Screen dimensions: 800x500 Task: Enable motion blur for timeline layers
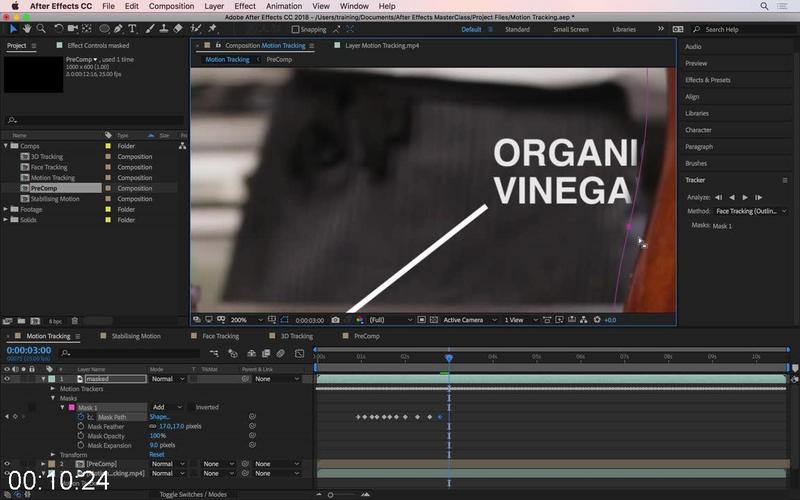click(281, 353)
